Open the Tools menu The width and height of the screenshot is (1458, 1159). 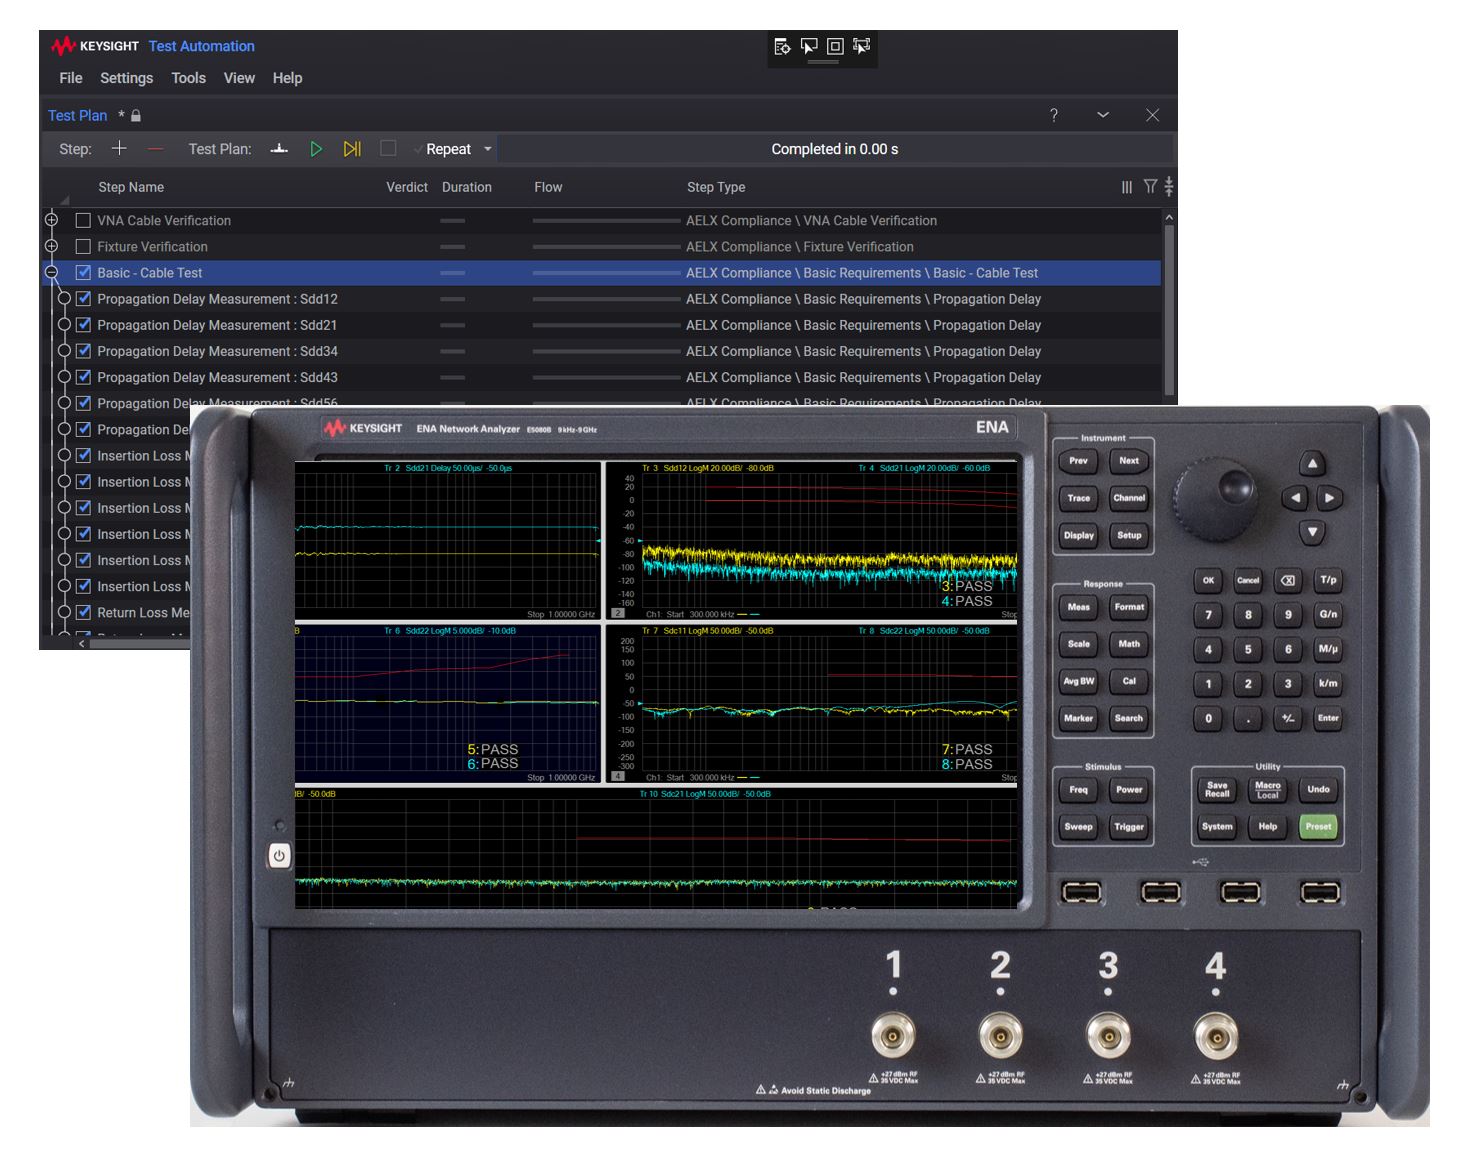(188, 78)
